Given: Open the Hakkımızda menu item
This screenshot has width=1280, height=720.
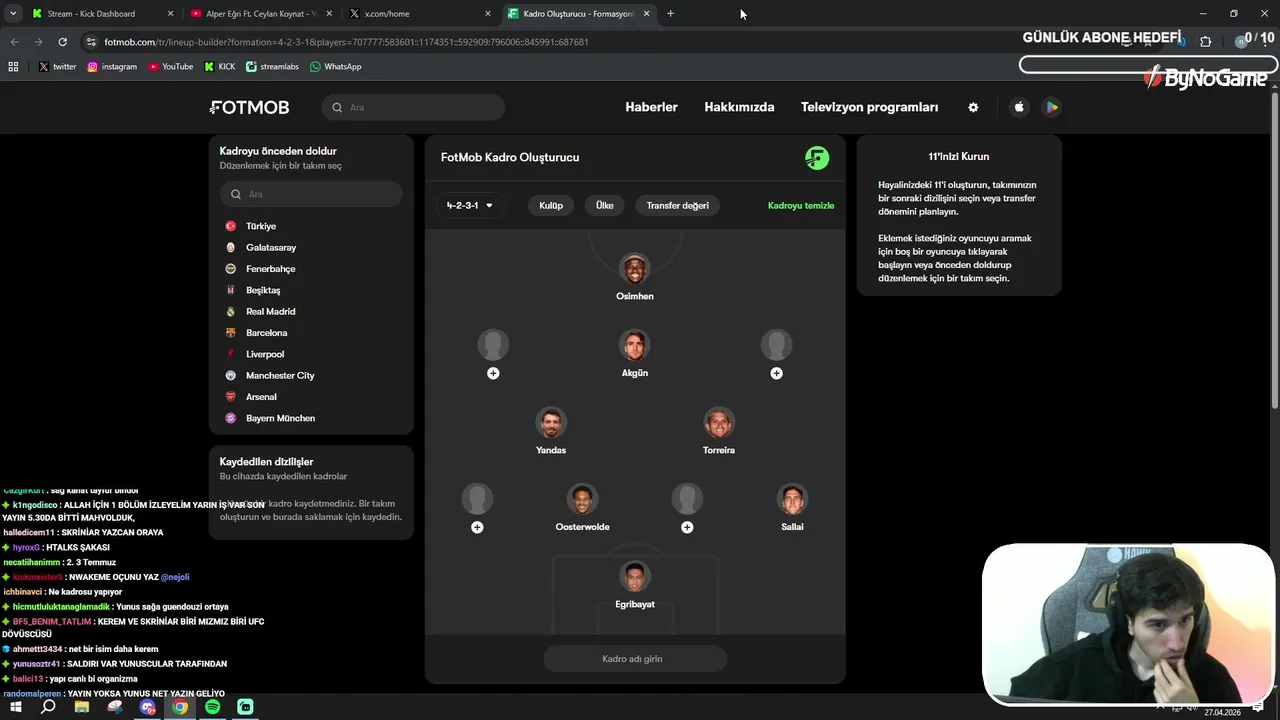Looking at the screenshot, I should coord(739,107).
